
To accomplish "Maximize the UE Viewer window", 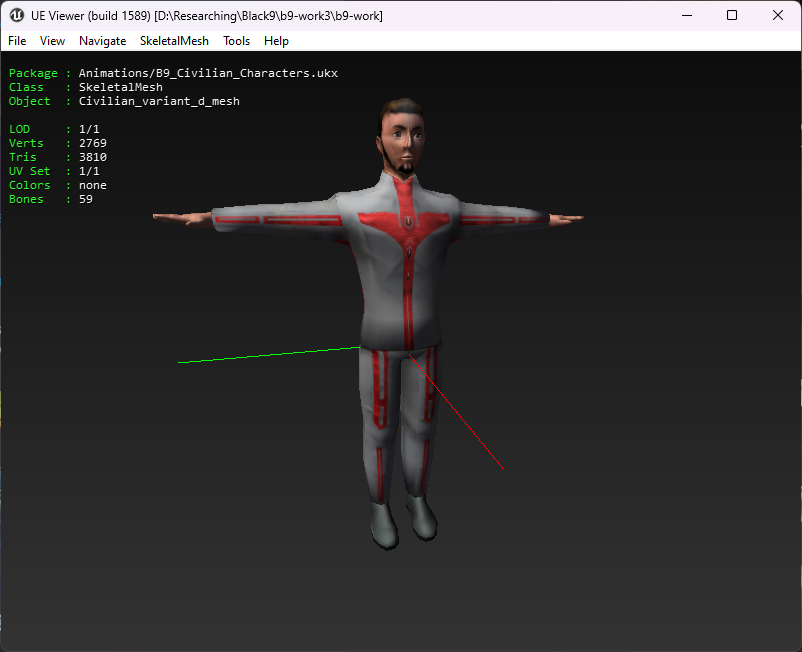I will pos(732,16).
